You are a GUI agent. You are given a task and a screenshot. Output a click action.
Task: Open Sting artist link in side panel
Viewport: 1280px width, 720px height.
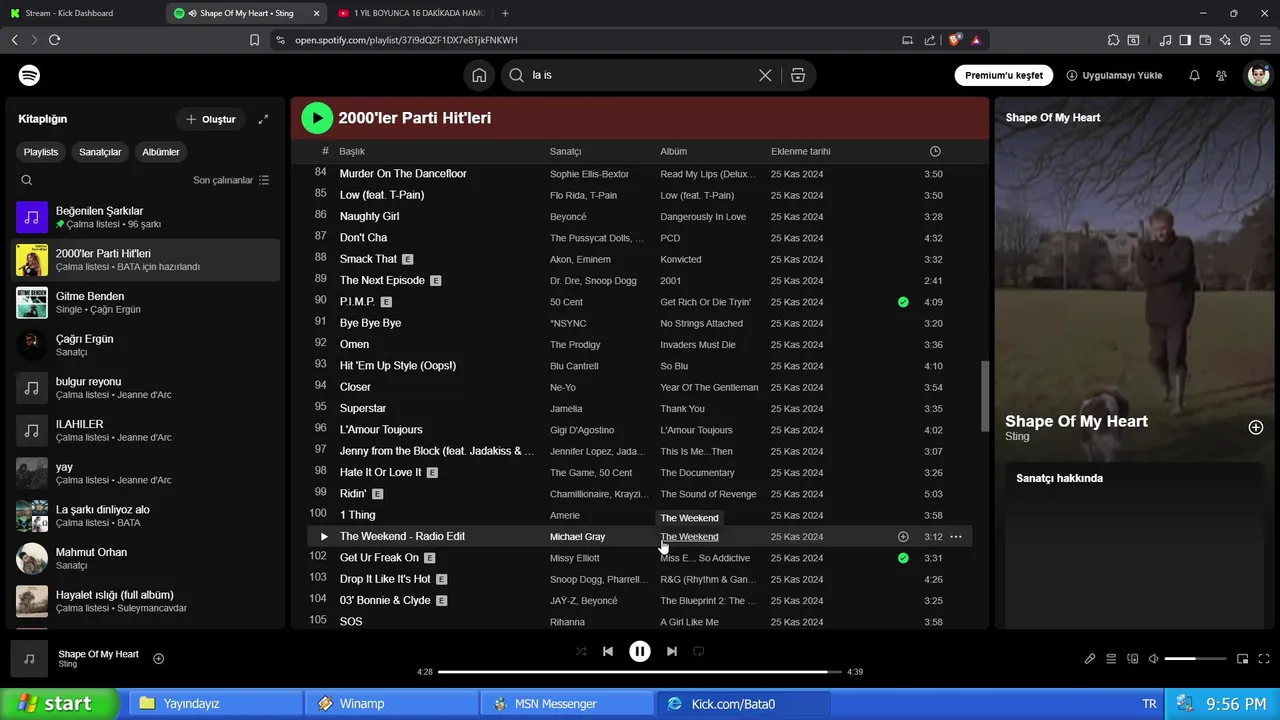[1017, 437]
